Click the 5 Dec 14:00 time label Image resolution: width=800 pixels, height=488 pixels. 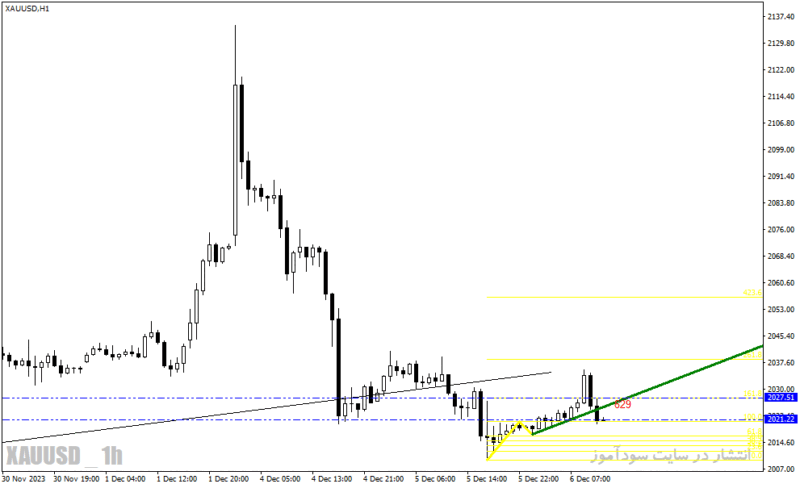[x=487, y=479]
